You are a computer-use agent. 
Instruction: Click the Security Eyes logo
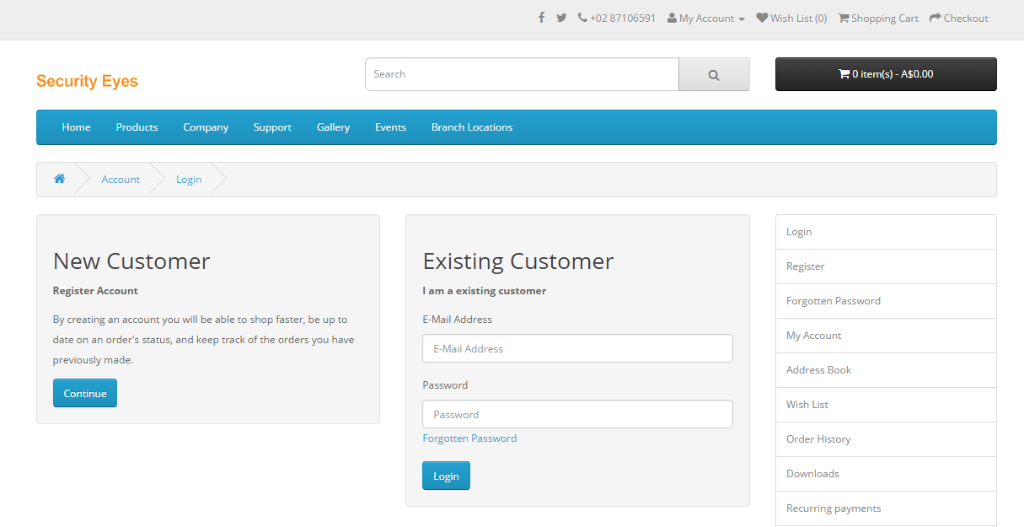87,81
